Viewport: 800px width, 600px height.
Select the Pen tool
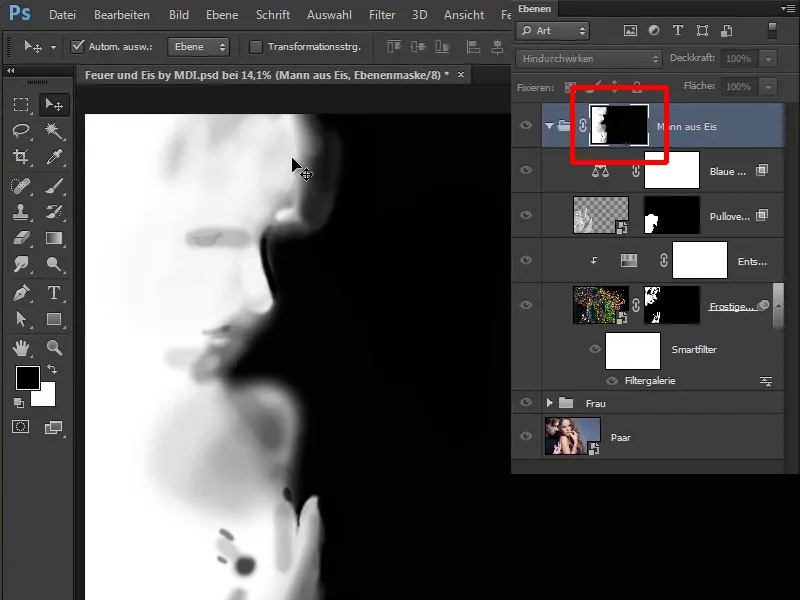pyautogui.click(x=21, y=293)
